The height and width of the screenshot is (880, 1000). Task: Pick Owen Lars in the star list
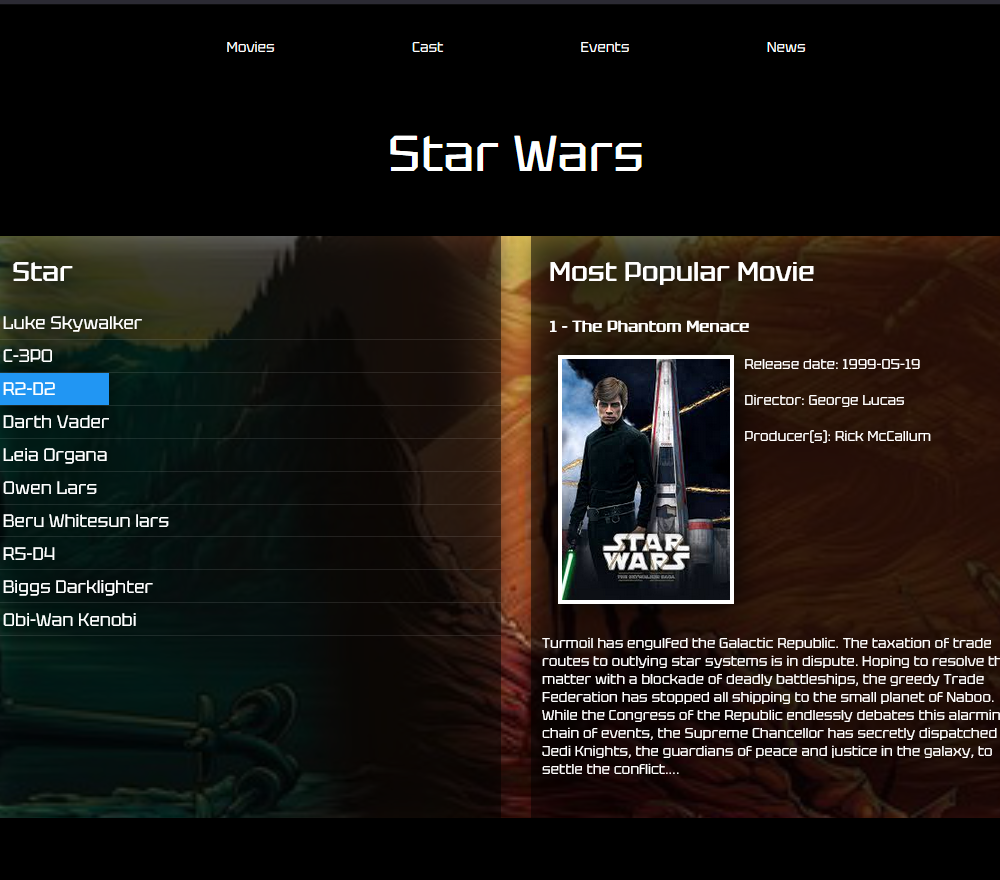pos(50,488)
